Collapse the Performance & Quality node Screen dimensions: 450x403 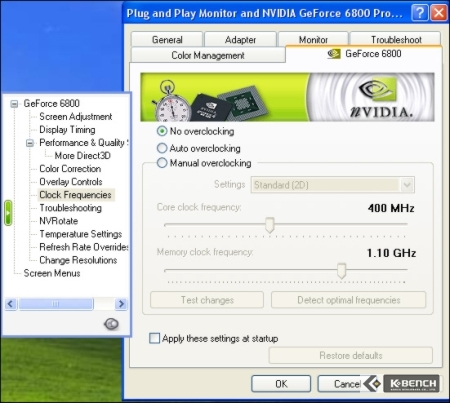30,143
